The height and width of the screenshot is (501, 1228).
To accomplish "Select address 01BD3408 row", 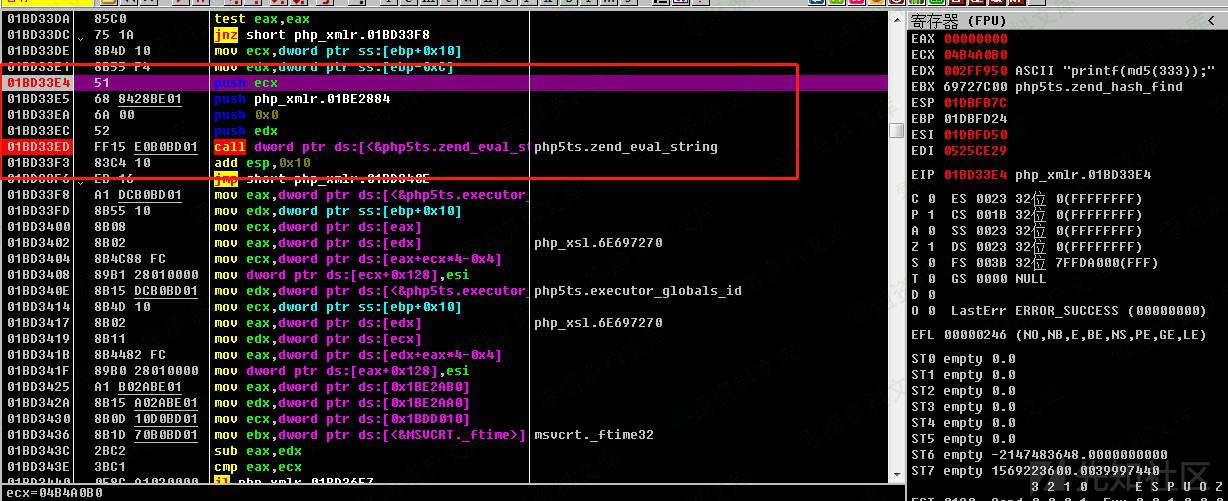I will point(38,275).
